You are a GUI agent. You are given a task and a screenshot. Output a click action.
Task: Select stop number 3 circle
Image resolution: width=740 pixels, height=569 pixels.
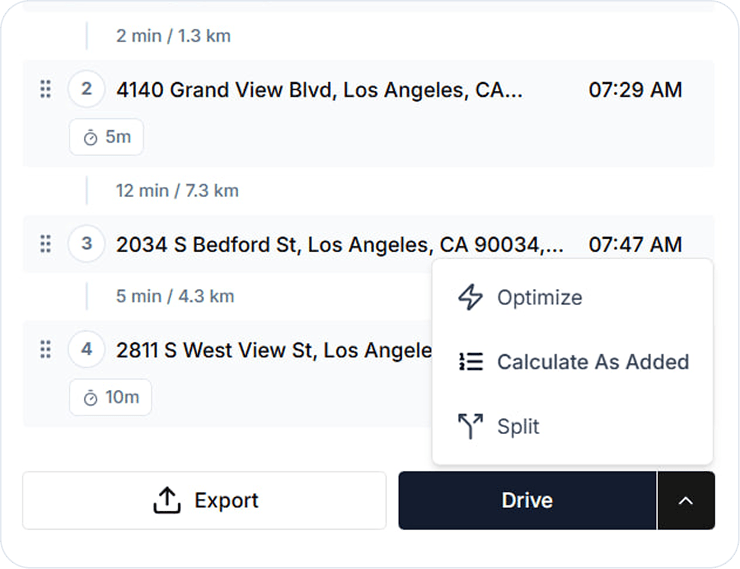click(87, 244)
